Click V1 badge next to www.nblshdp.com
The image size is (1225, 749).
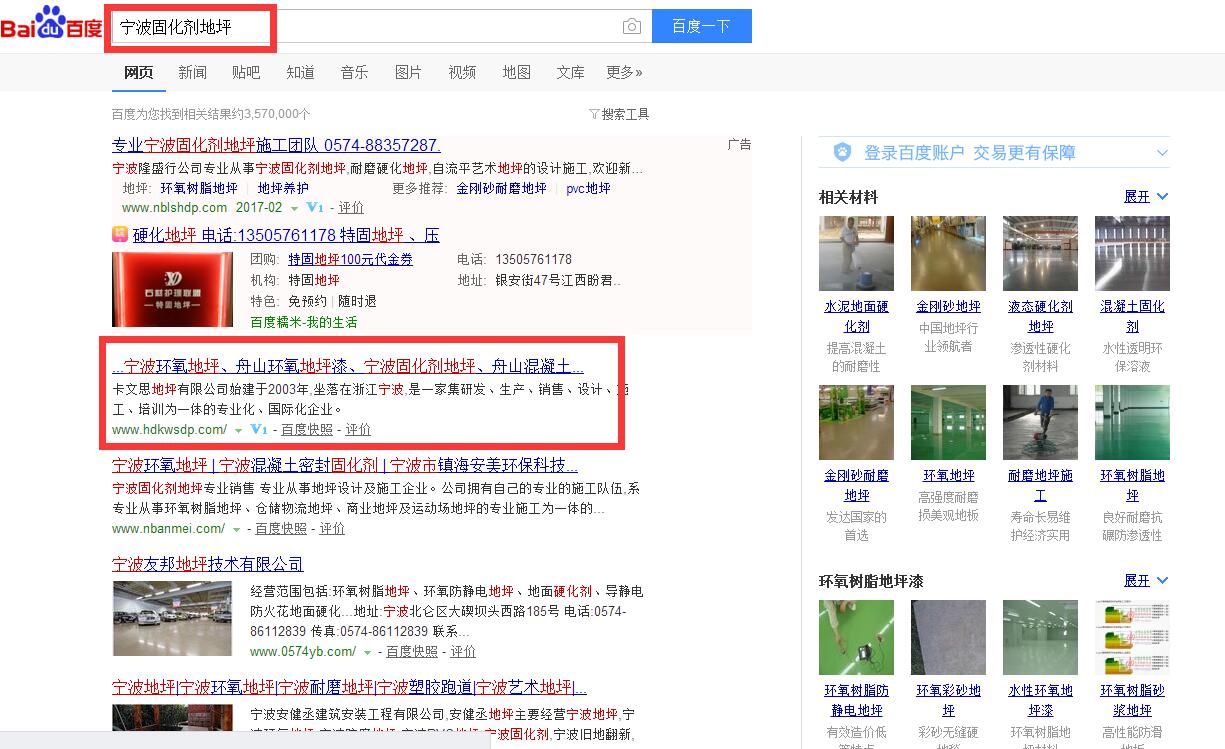tap(315, 208)
